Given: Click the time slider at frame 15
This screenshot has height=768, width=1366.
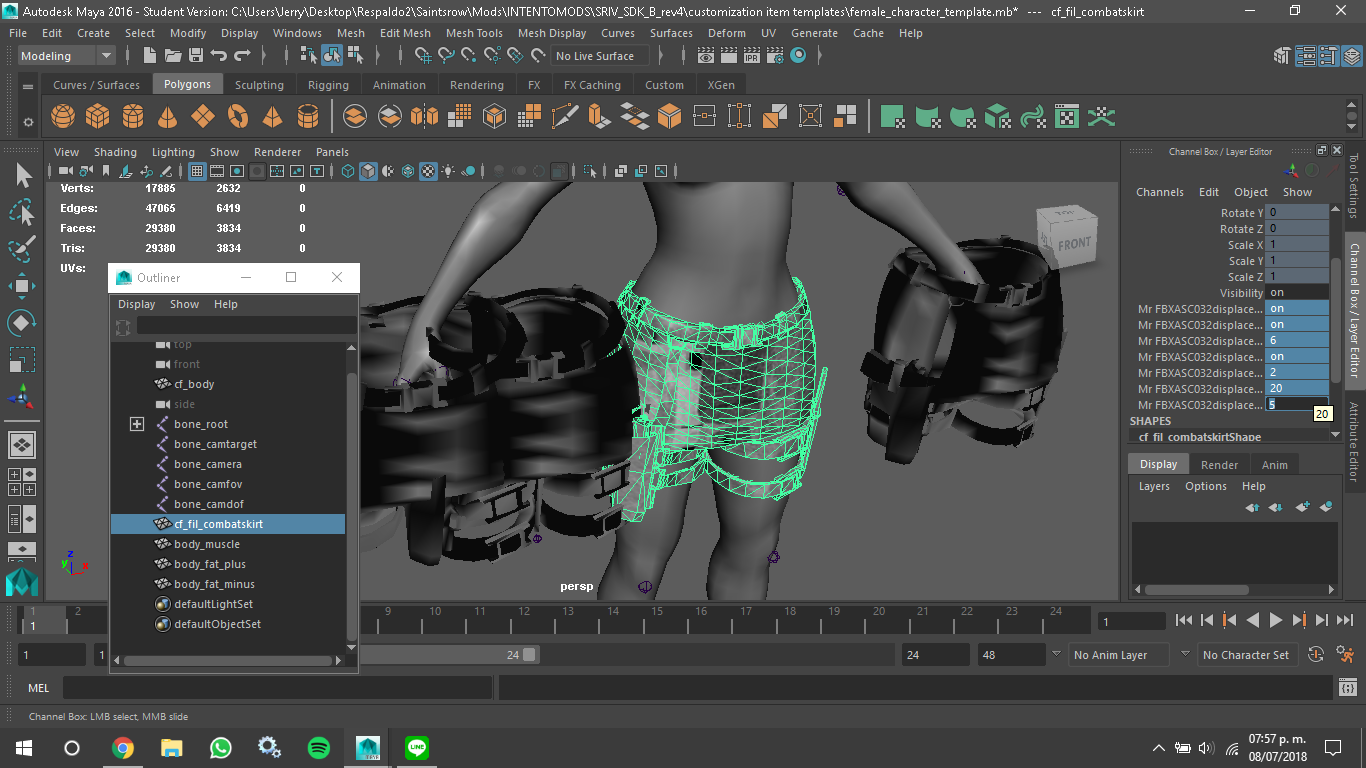Looking at the screenshot, I should pos(657,618).
